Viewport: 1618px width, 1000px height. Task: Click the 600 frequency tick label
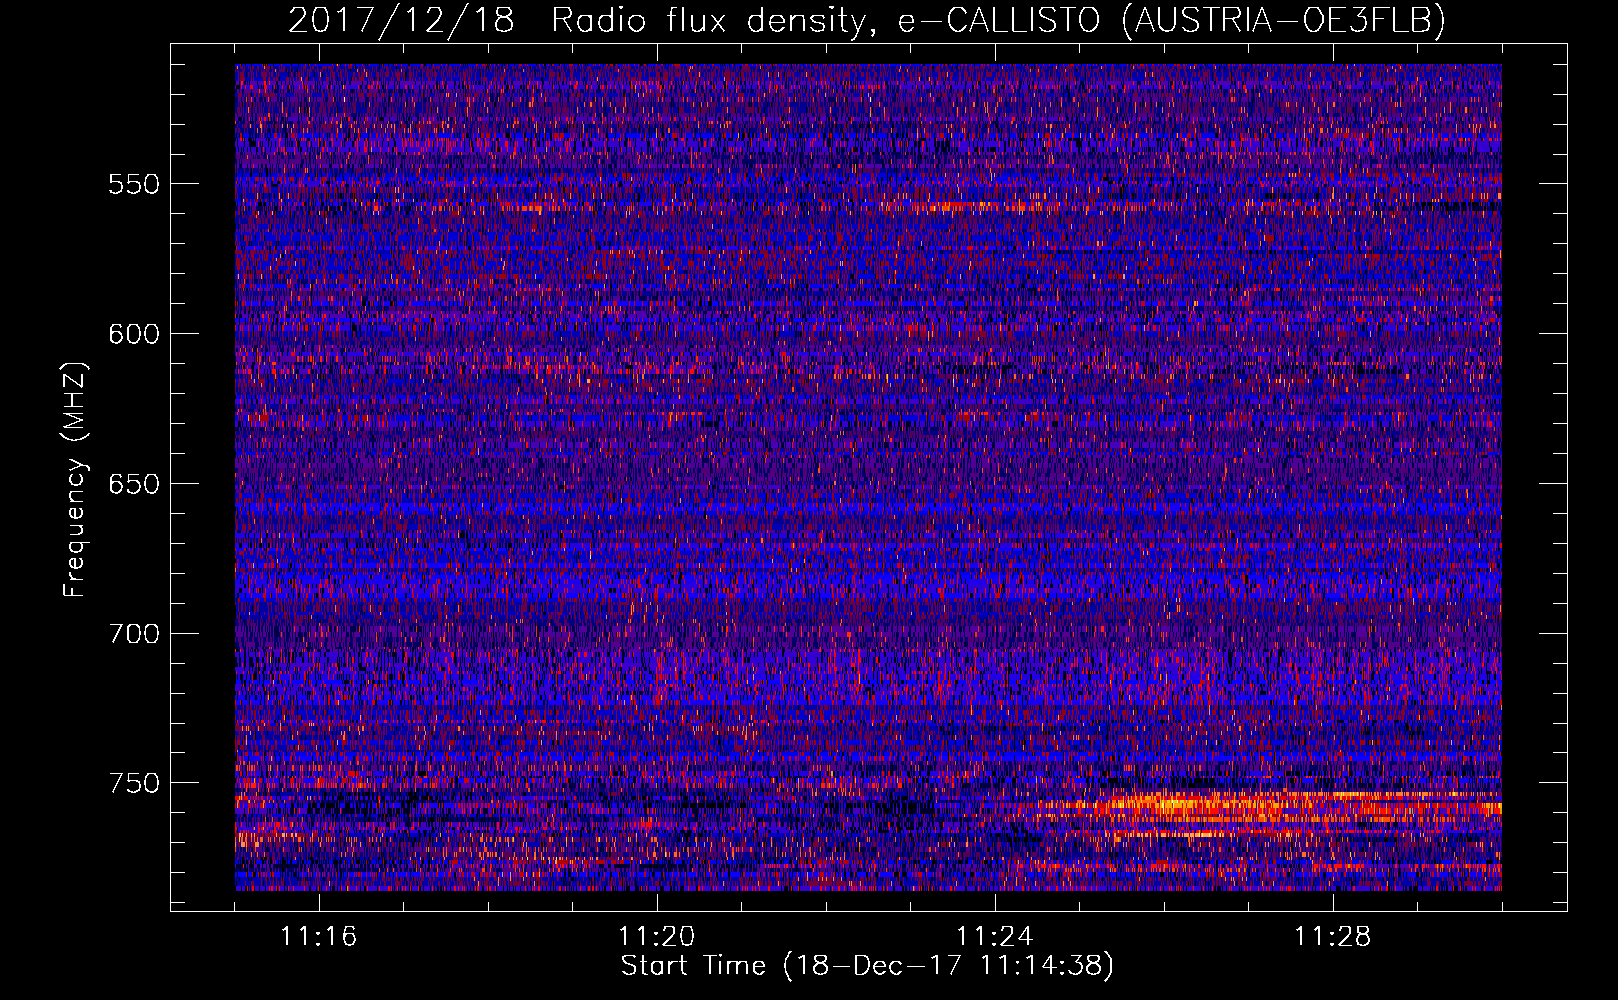134,334
